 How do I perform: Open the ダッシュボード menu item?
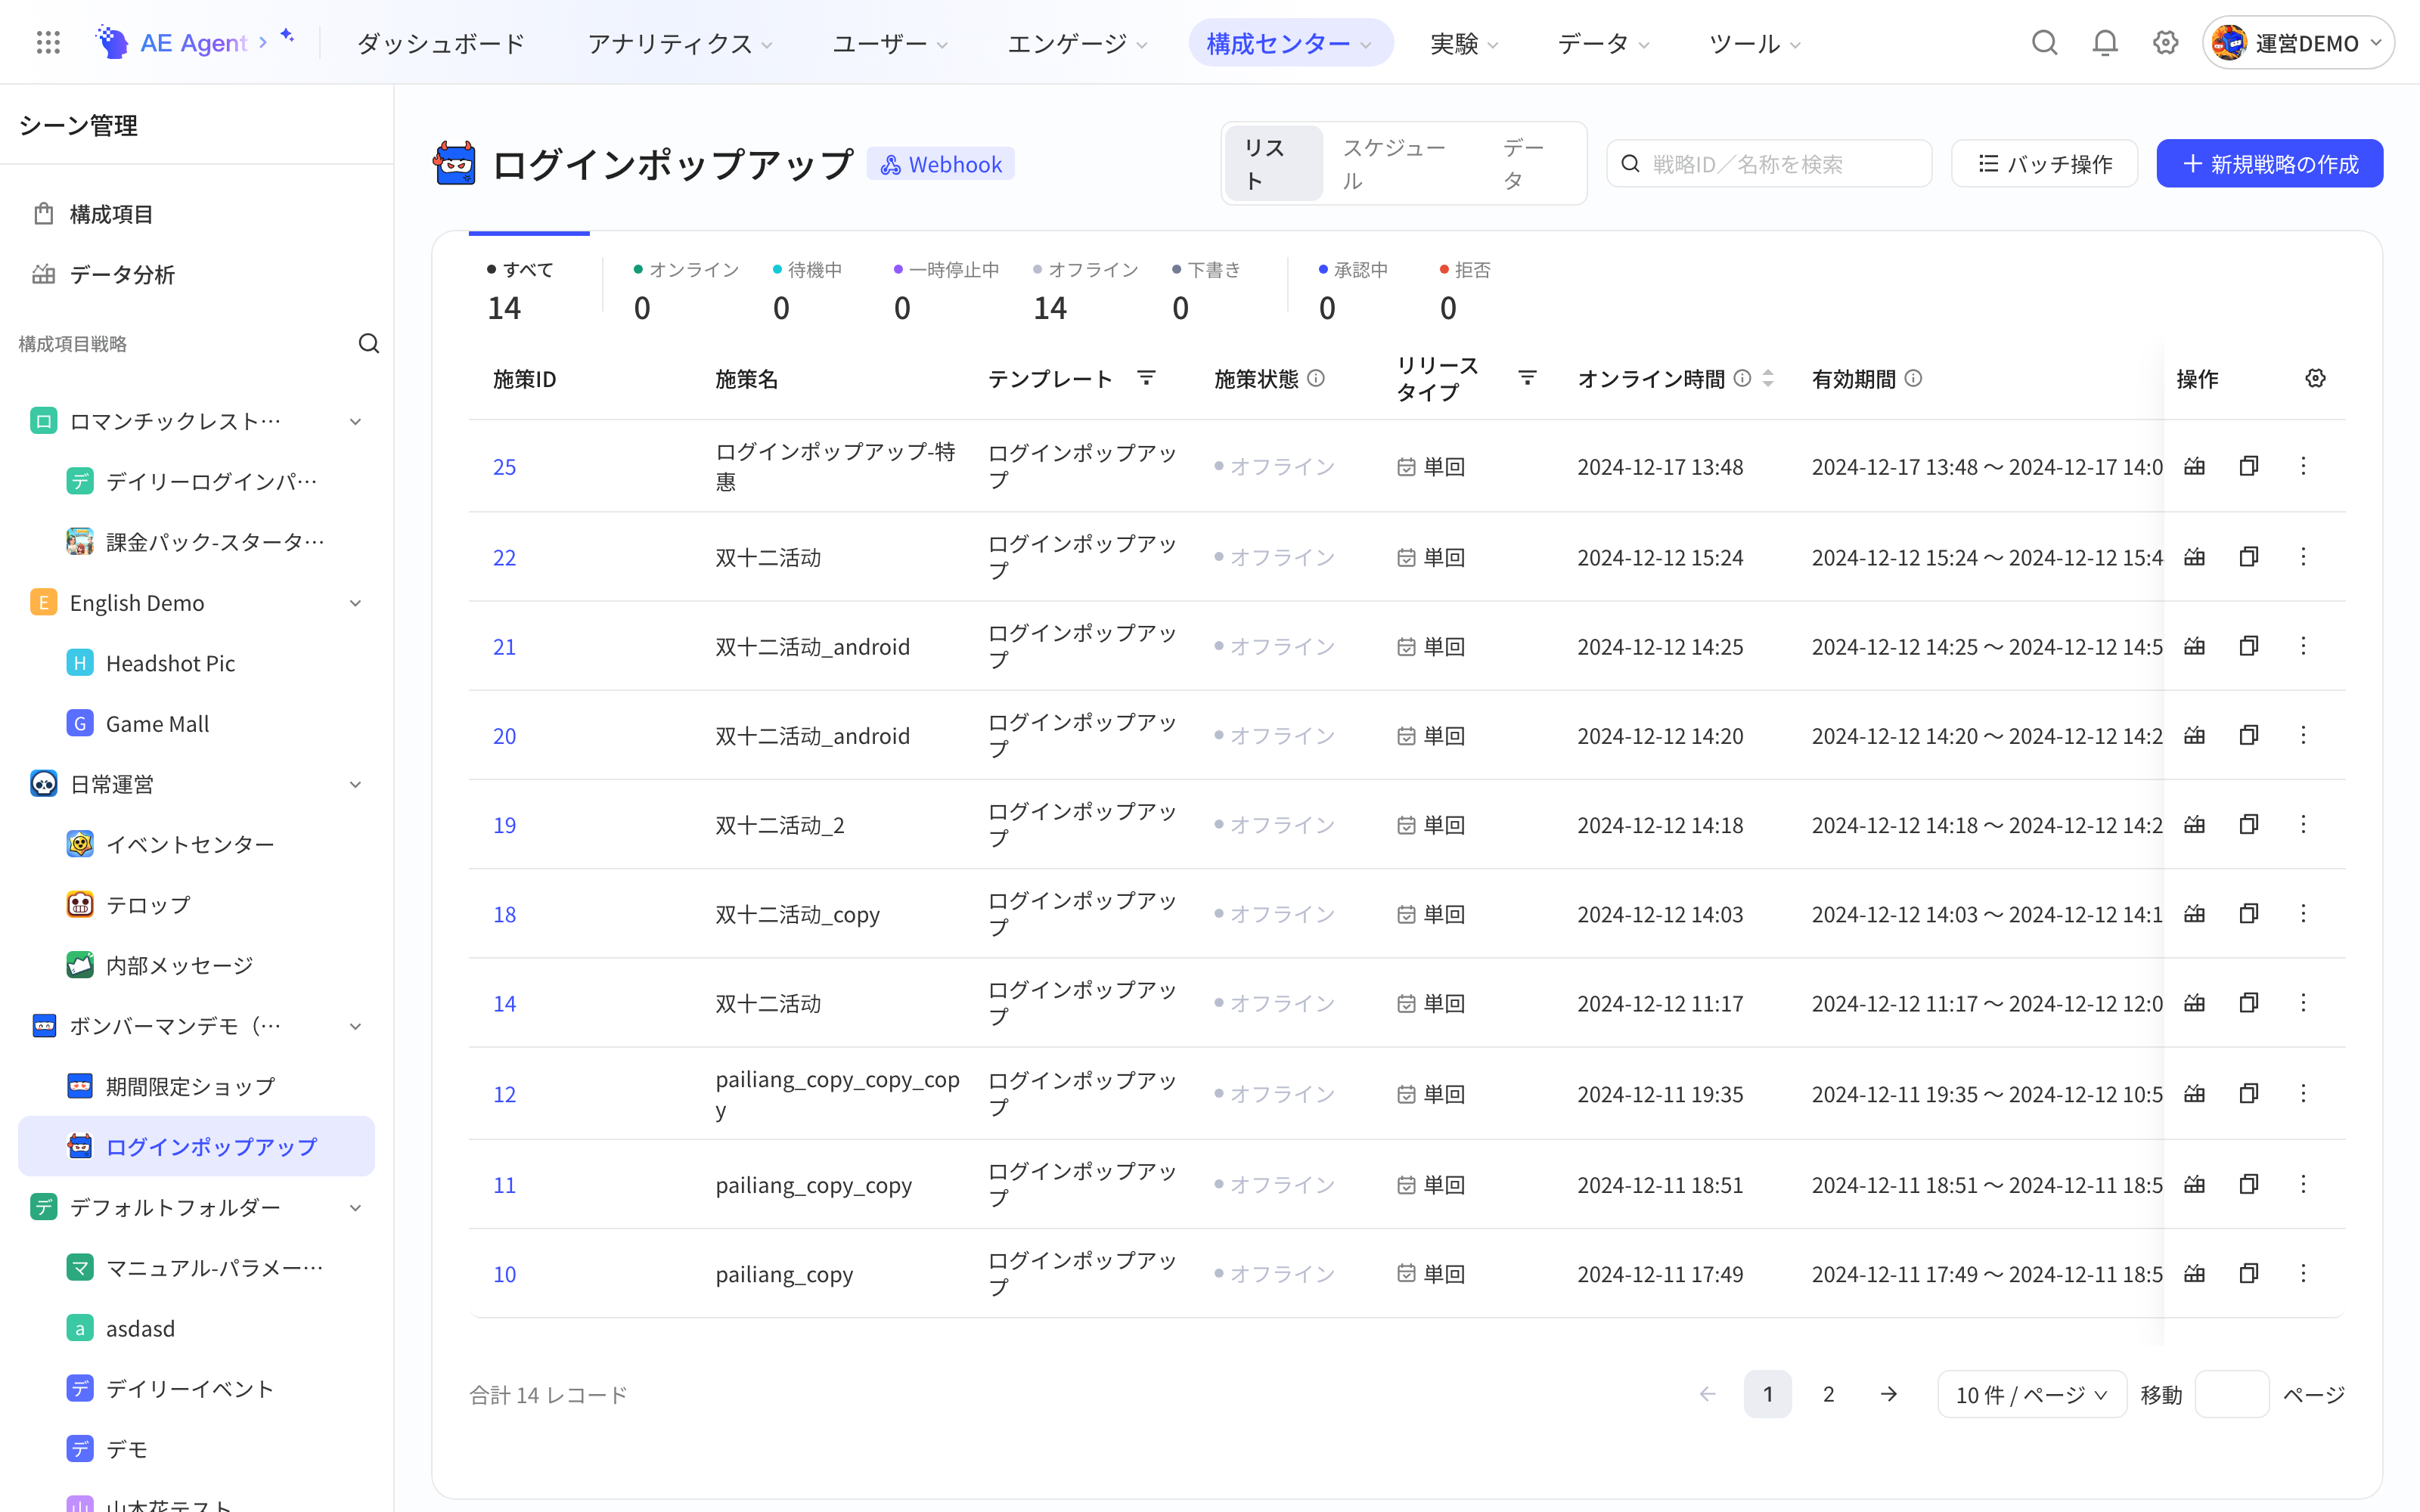click(441, 43)
